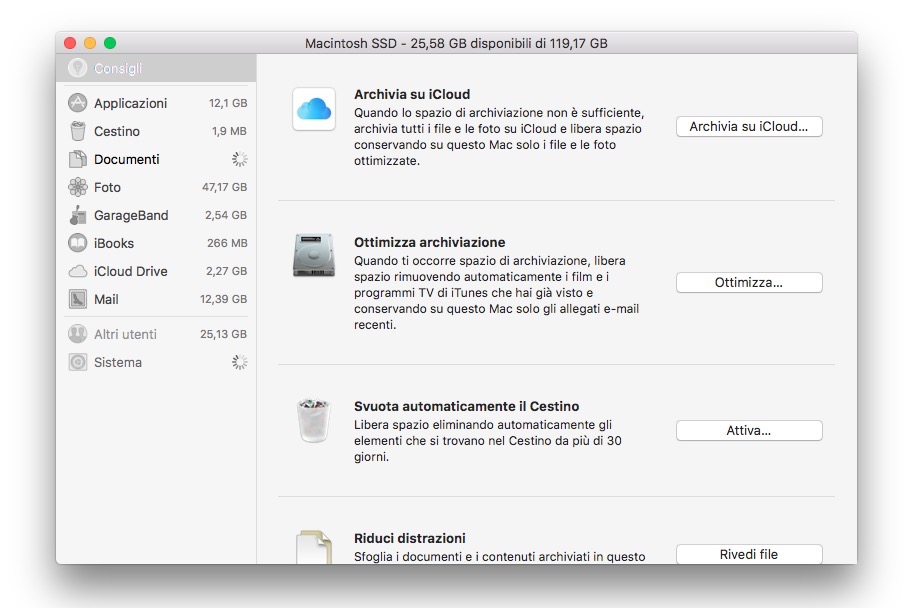Screen dimensions: 913x608
Task: Click the full trash icon beside Svuota automaticamente
Action: tap(314, 420)
